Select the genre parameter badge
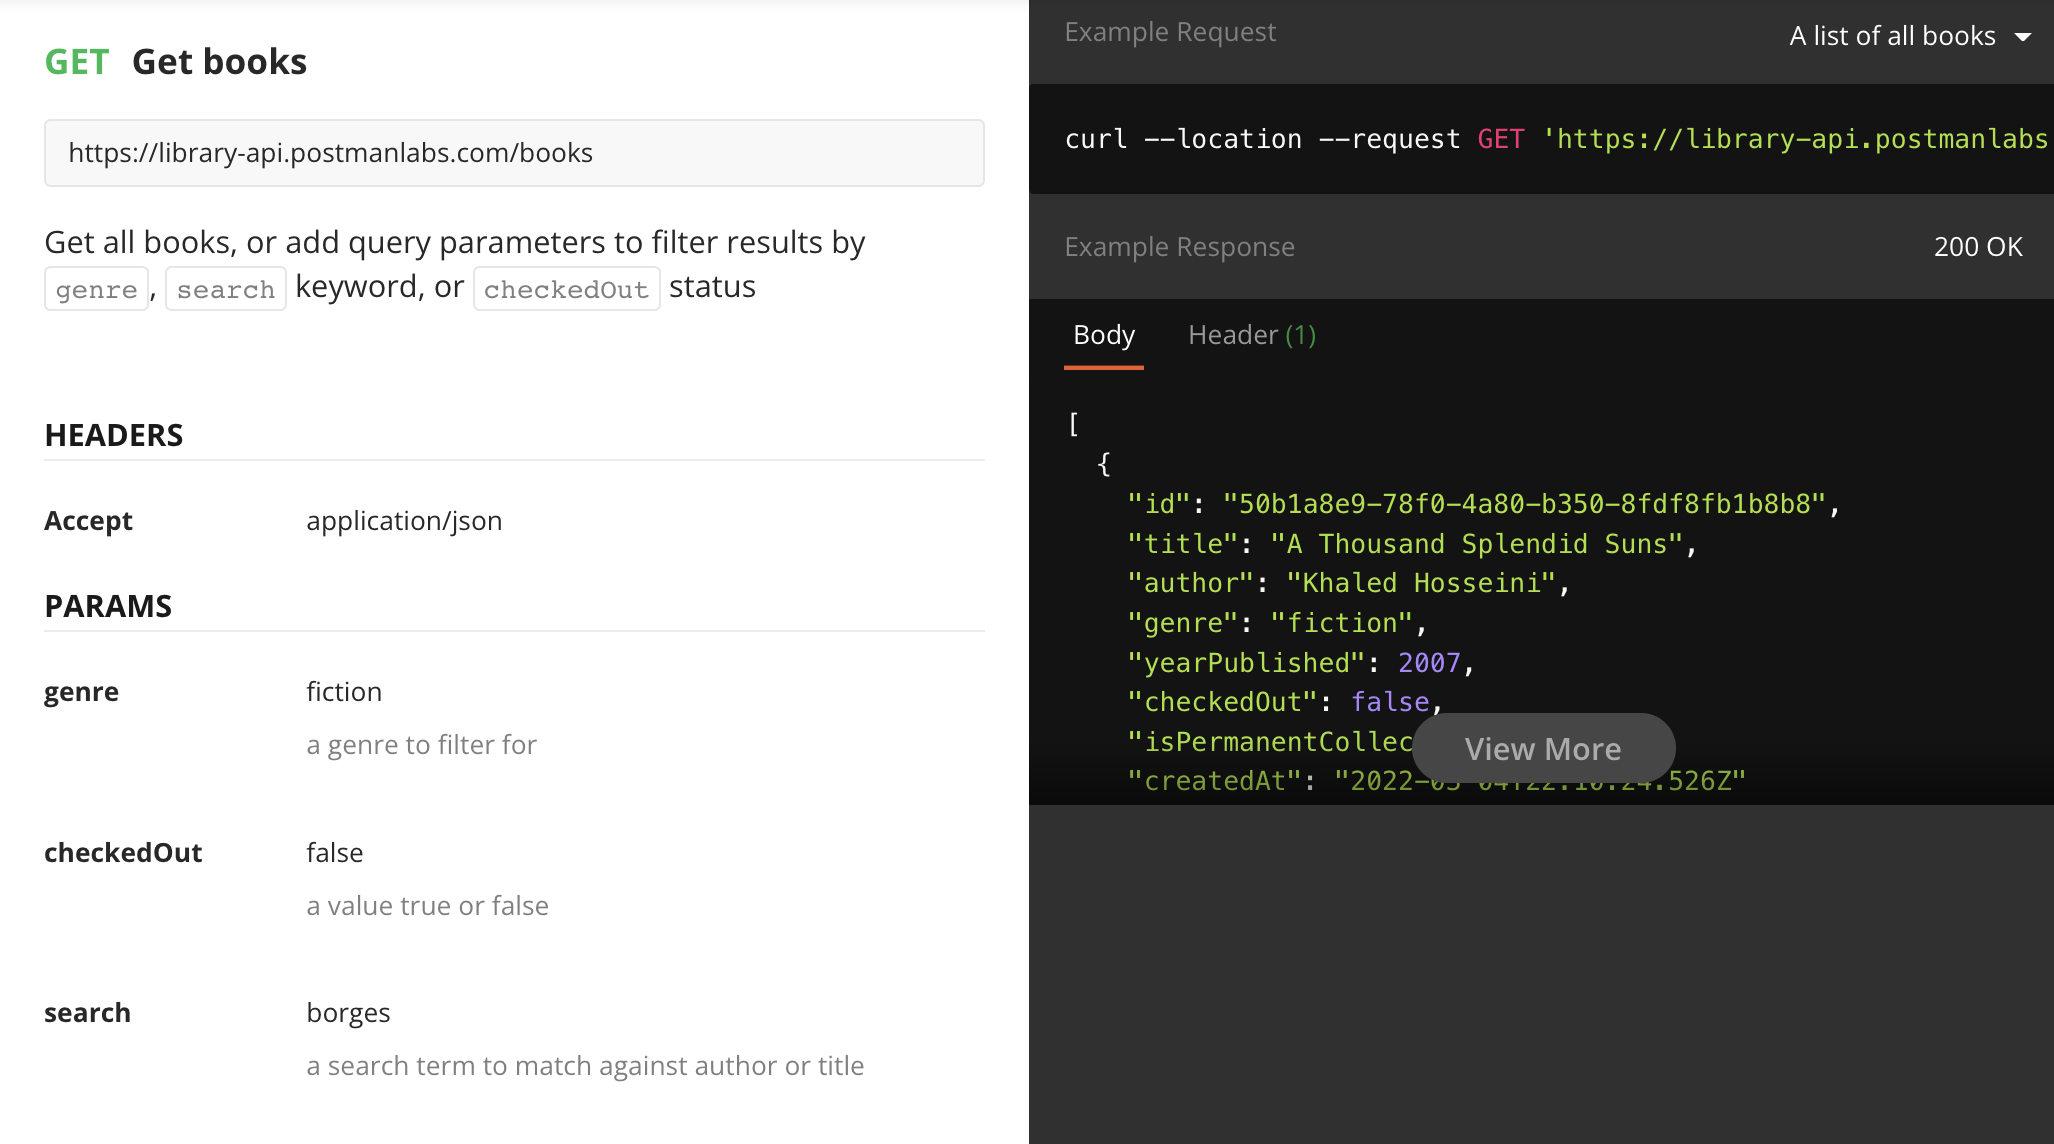This screenshot has width=2054, height=1144. click(x=96, y=289)
